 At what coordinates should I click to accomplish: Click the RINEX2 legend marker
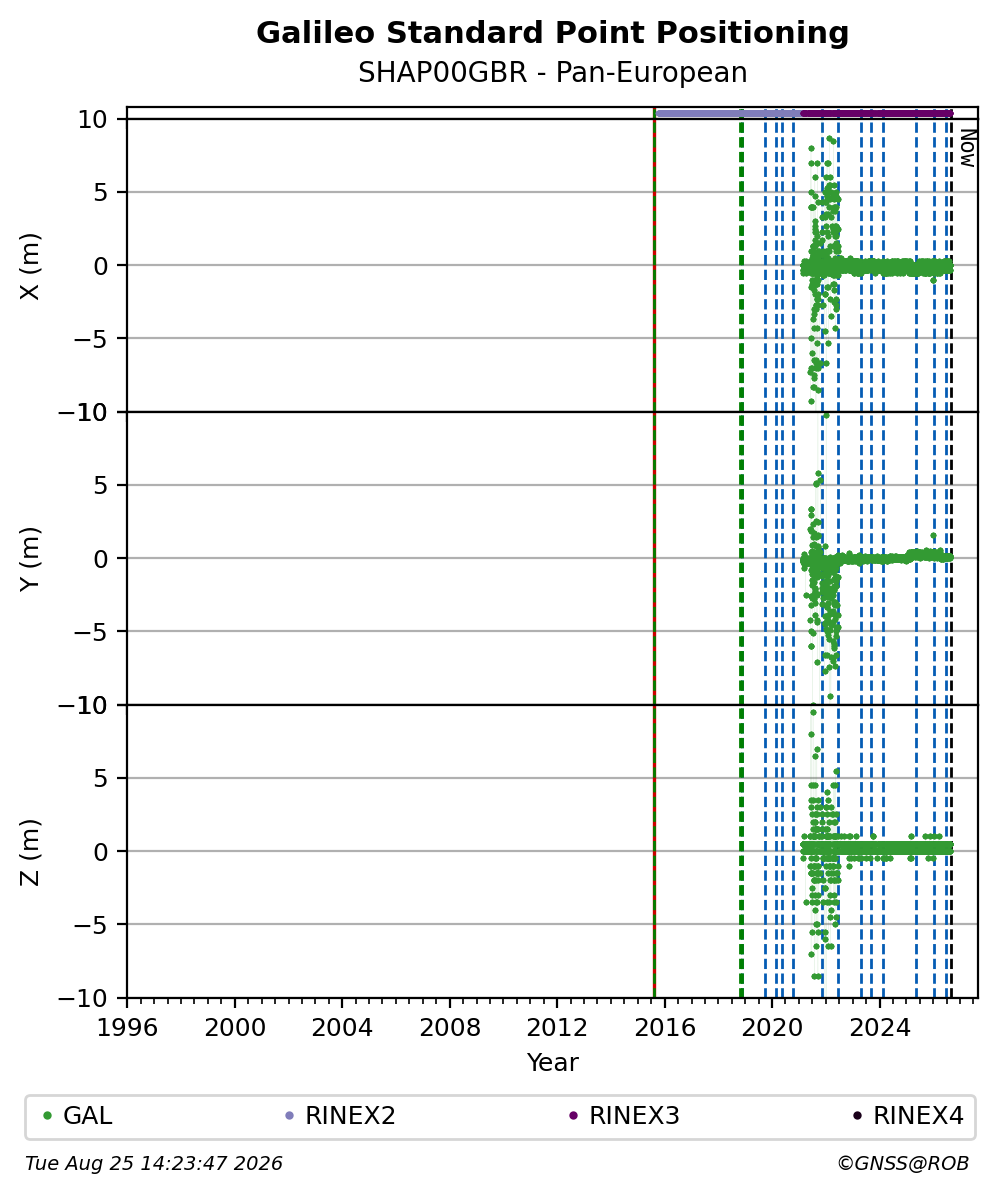pyautogui.click(x=289, y=1116)
